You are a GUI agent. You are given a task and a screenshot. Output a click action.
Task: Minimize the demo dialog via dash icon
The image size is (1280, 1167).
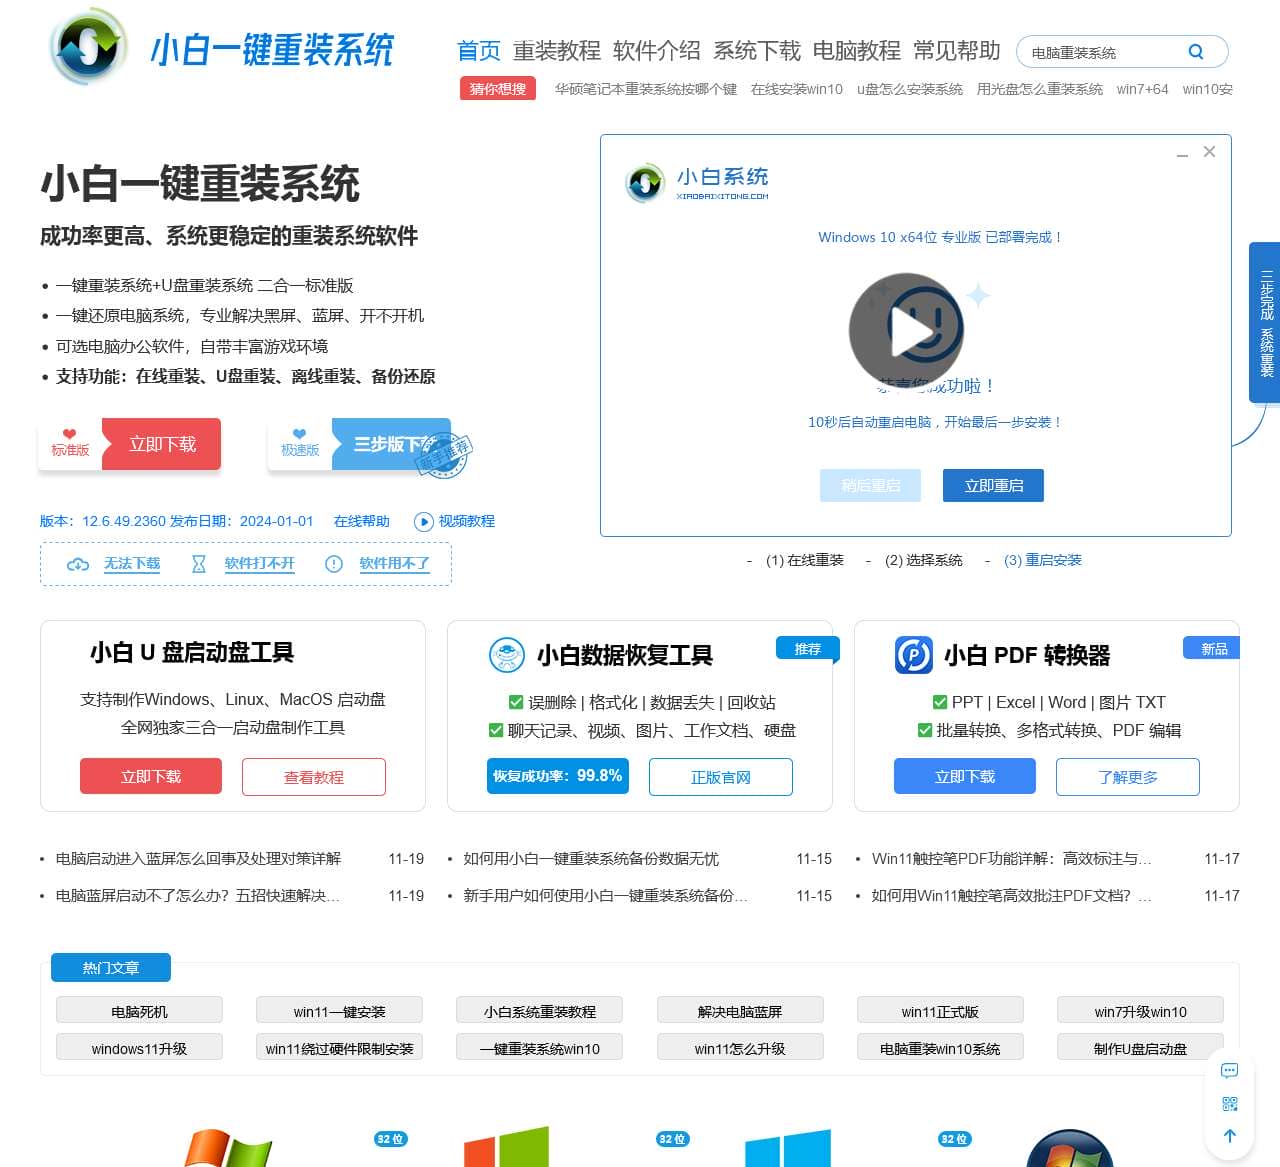1182,154
